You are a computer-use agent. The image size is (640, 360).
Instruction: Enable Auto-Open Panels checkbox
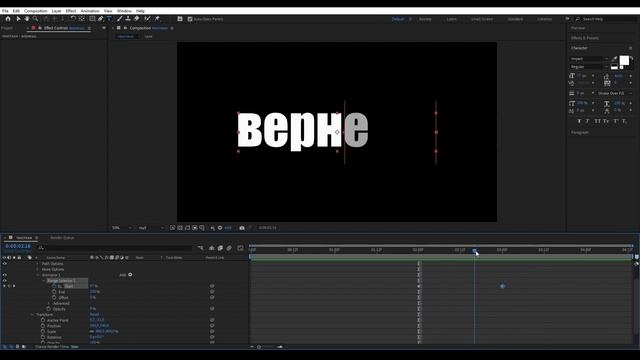pos(190,19)
